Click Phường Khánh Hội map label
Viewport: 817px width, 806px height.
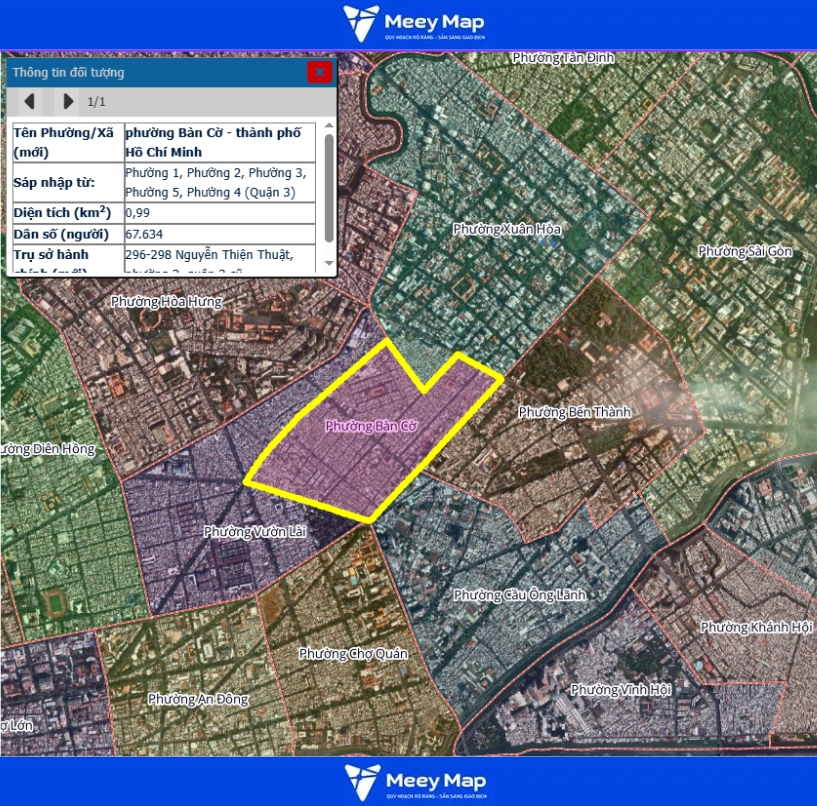point(751,627)
